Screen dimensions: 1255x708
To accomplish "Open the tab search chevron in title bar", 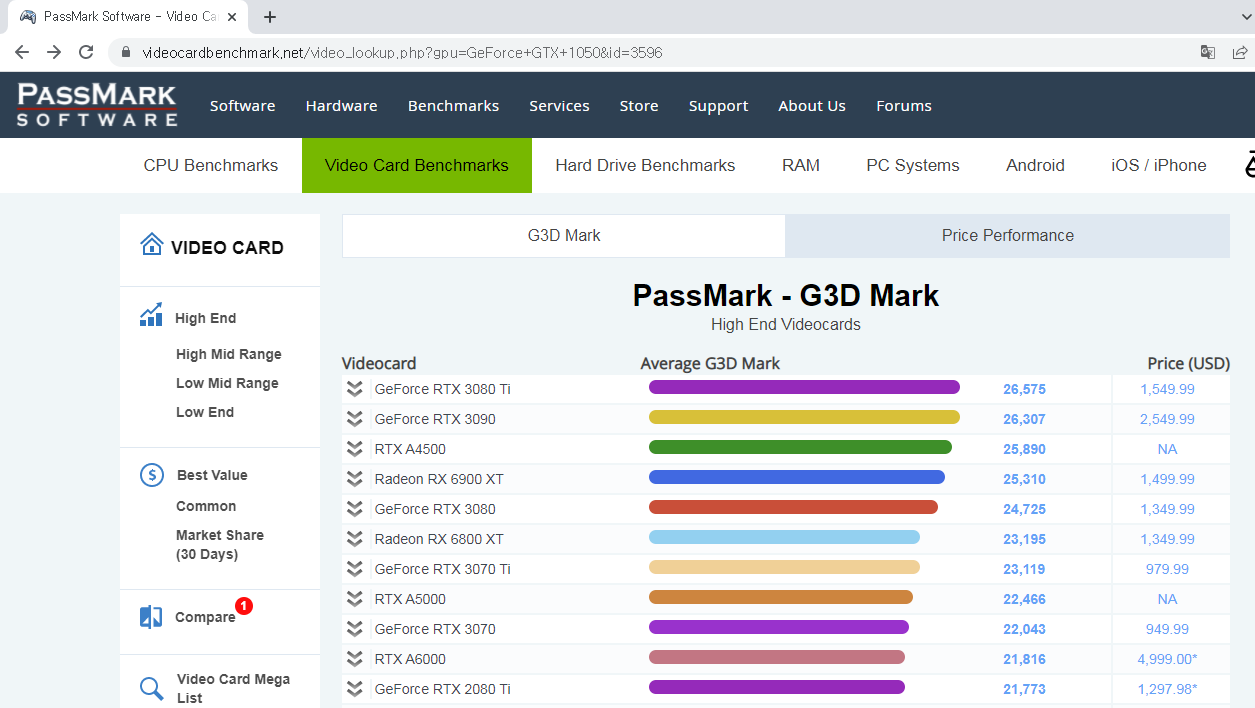I will click(1245, 17).
